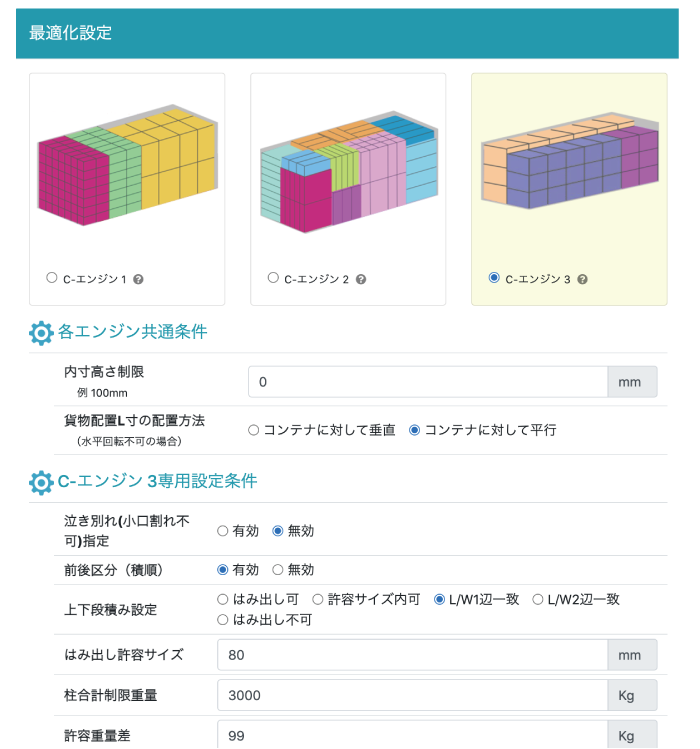
Task: Enable 泣き別れ指定 with 有効 radio
Action: pos(223,531)
